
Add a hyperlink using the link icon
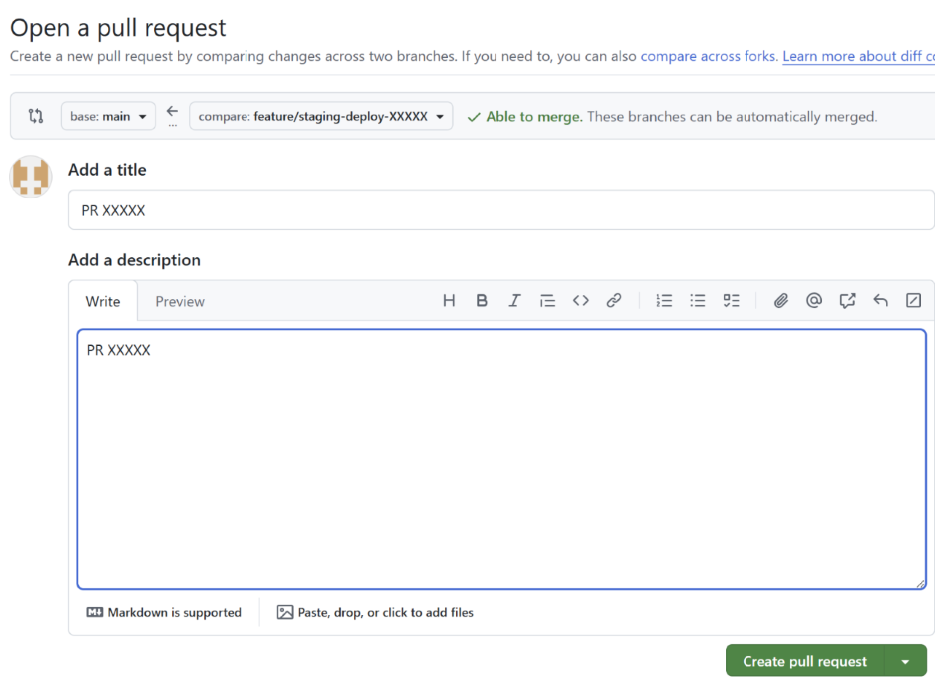point(614,300)
